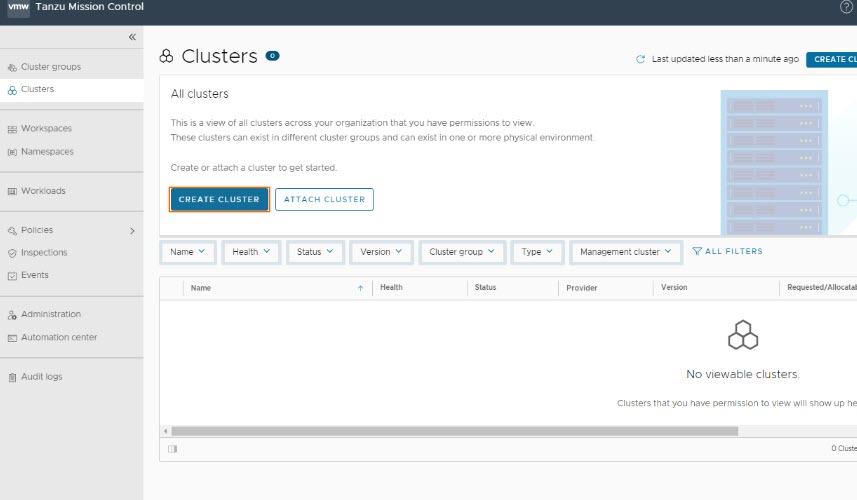Click the highlighted CREATE CLUSTER button
The image size is (857, 500).
[219, 199]
